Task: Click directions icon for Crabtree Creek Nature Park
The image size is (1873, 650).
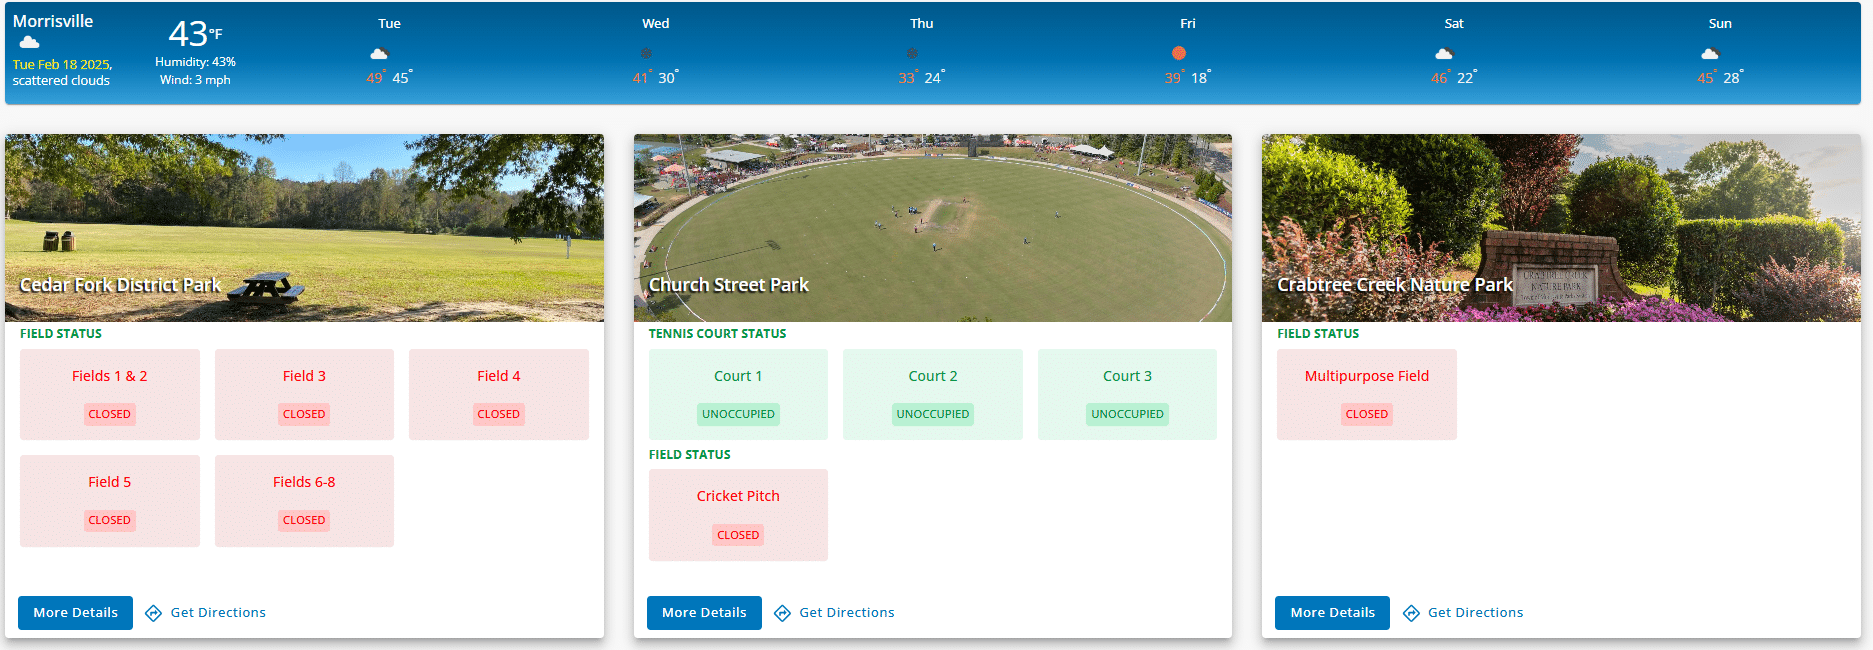Action: (1411, 613)
